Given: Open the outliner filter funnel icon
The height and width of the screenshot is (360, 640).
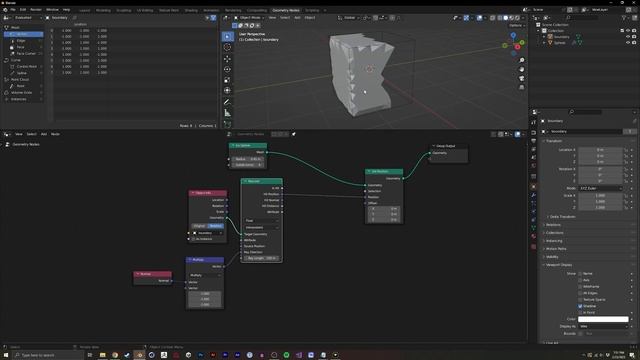Looking at the screenshot, I should (x=624, y=18).
